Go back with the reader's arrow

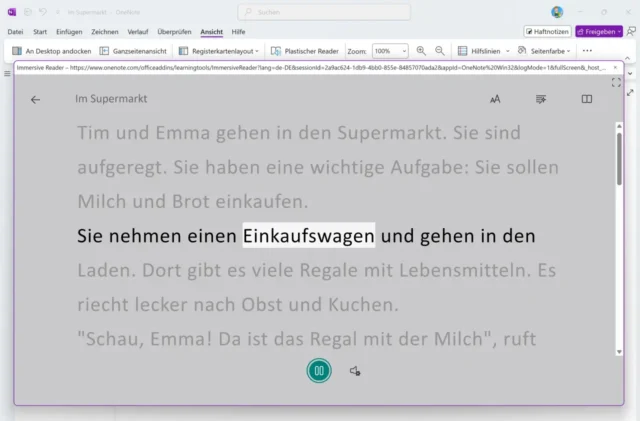click(x=36, y=100)
